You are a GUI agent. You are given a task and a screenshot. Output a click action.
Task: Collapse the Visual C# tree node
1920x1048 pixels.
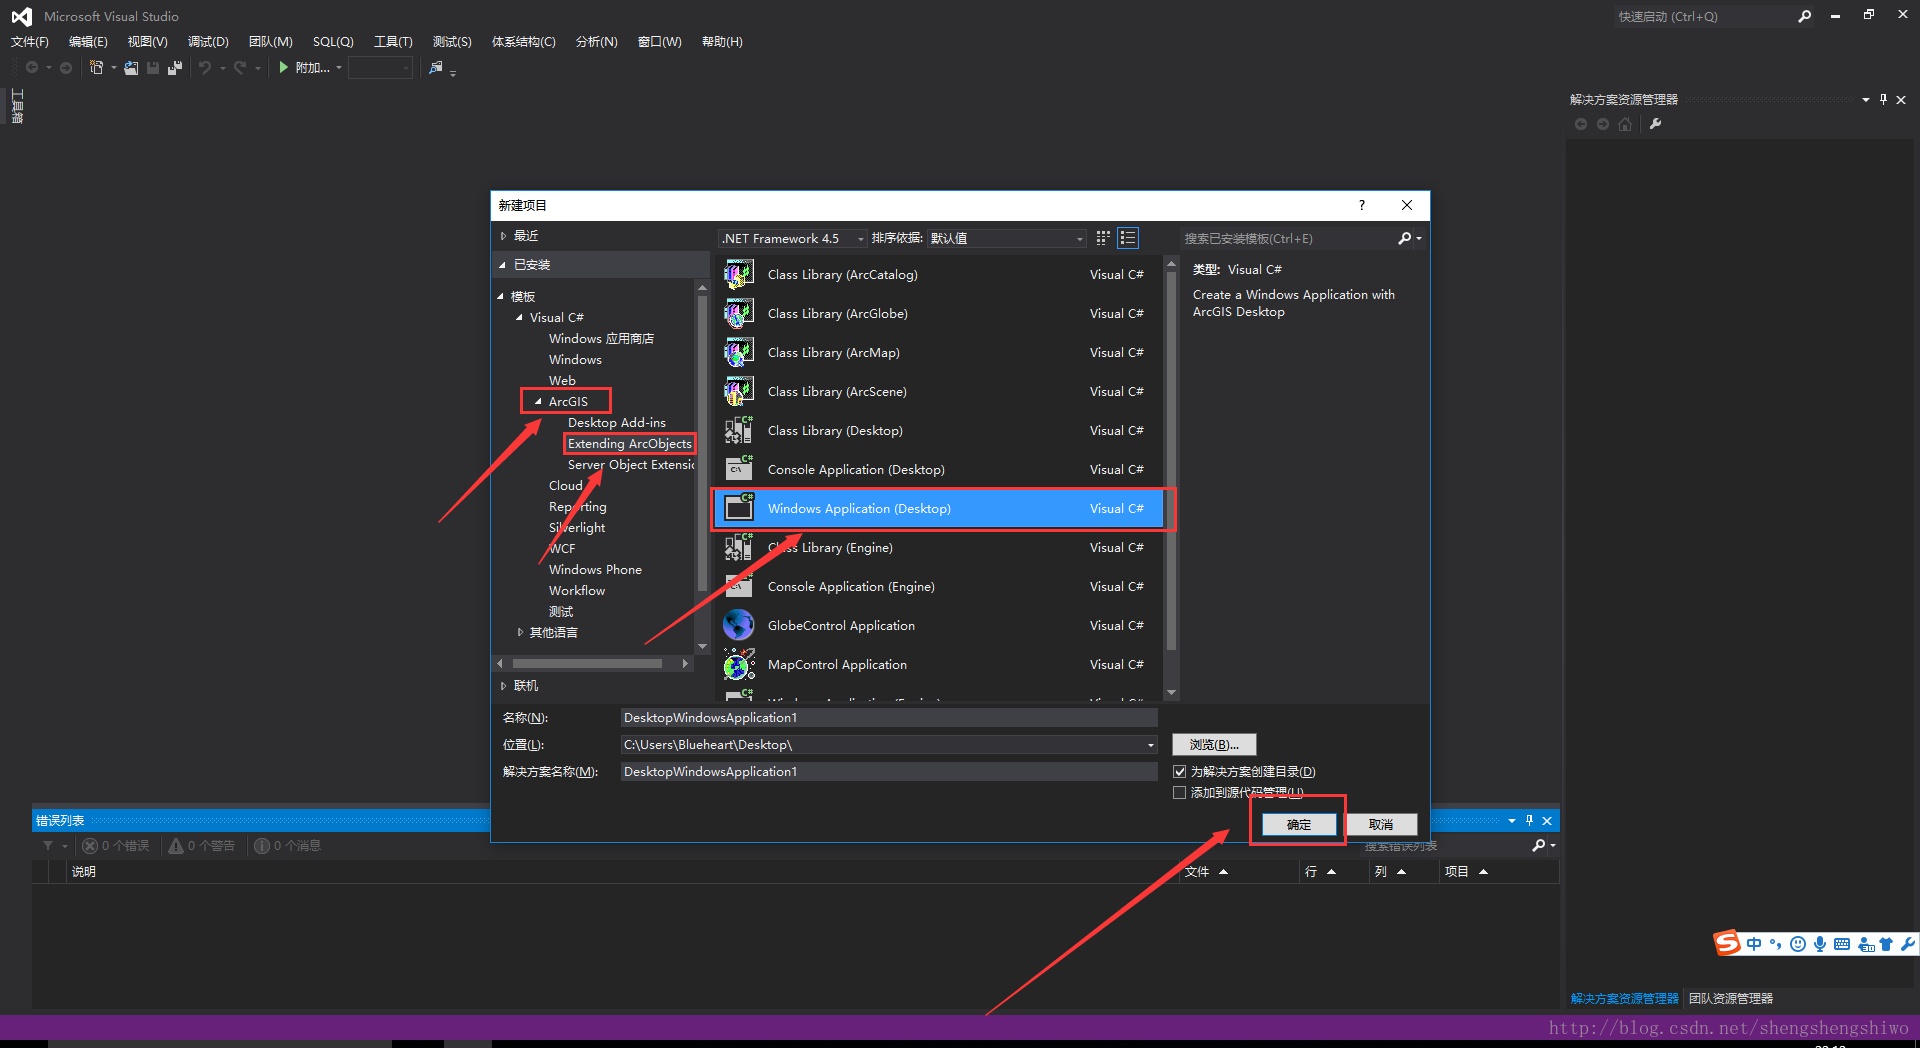coord(519,318)
